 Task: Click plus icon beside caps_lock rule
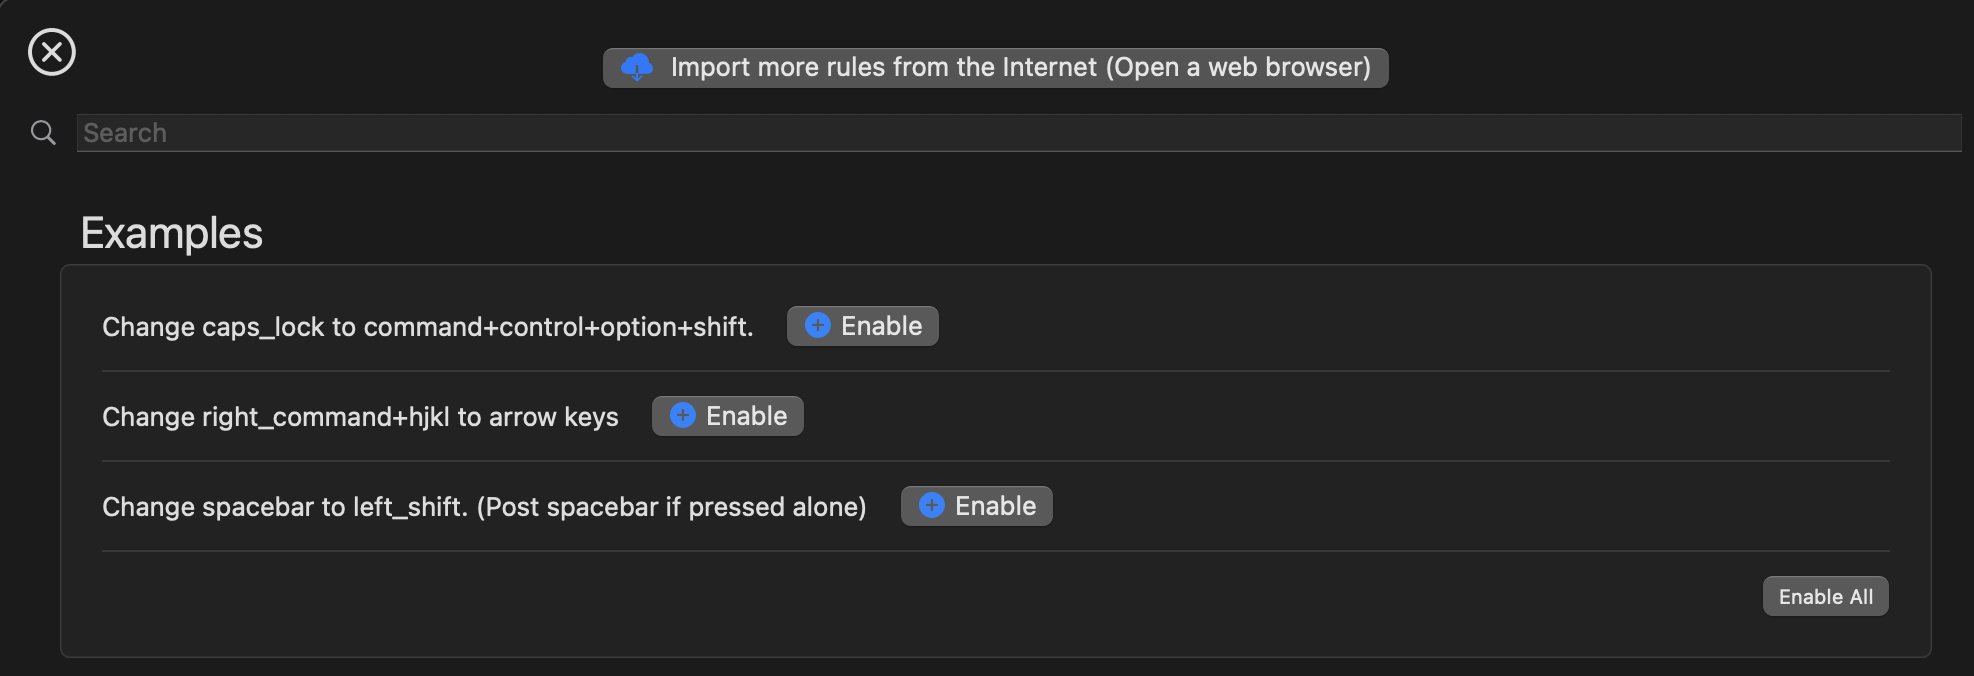pos(818,325)
